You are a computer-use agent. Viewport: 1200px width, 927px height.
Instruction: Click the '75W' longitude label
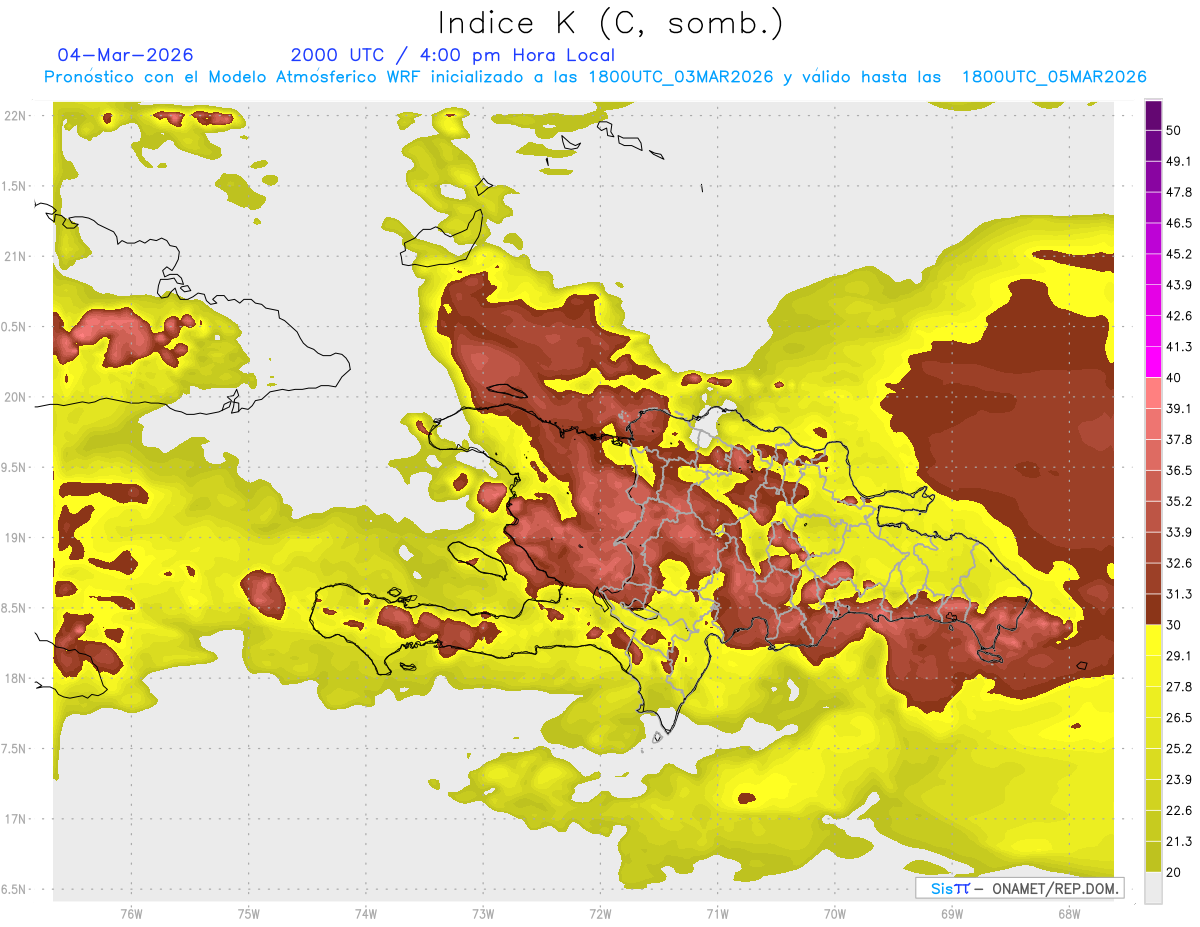pos(249,914)
